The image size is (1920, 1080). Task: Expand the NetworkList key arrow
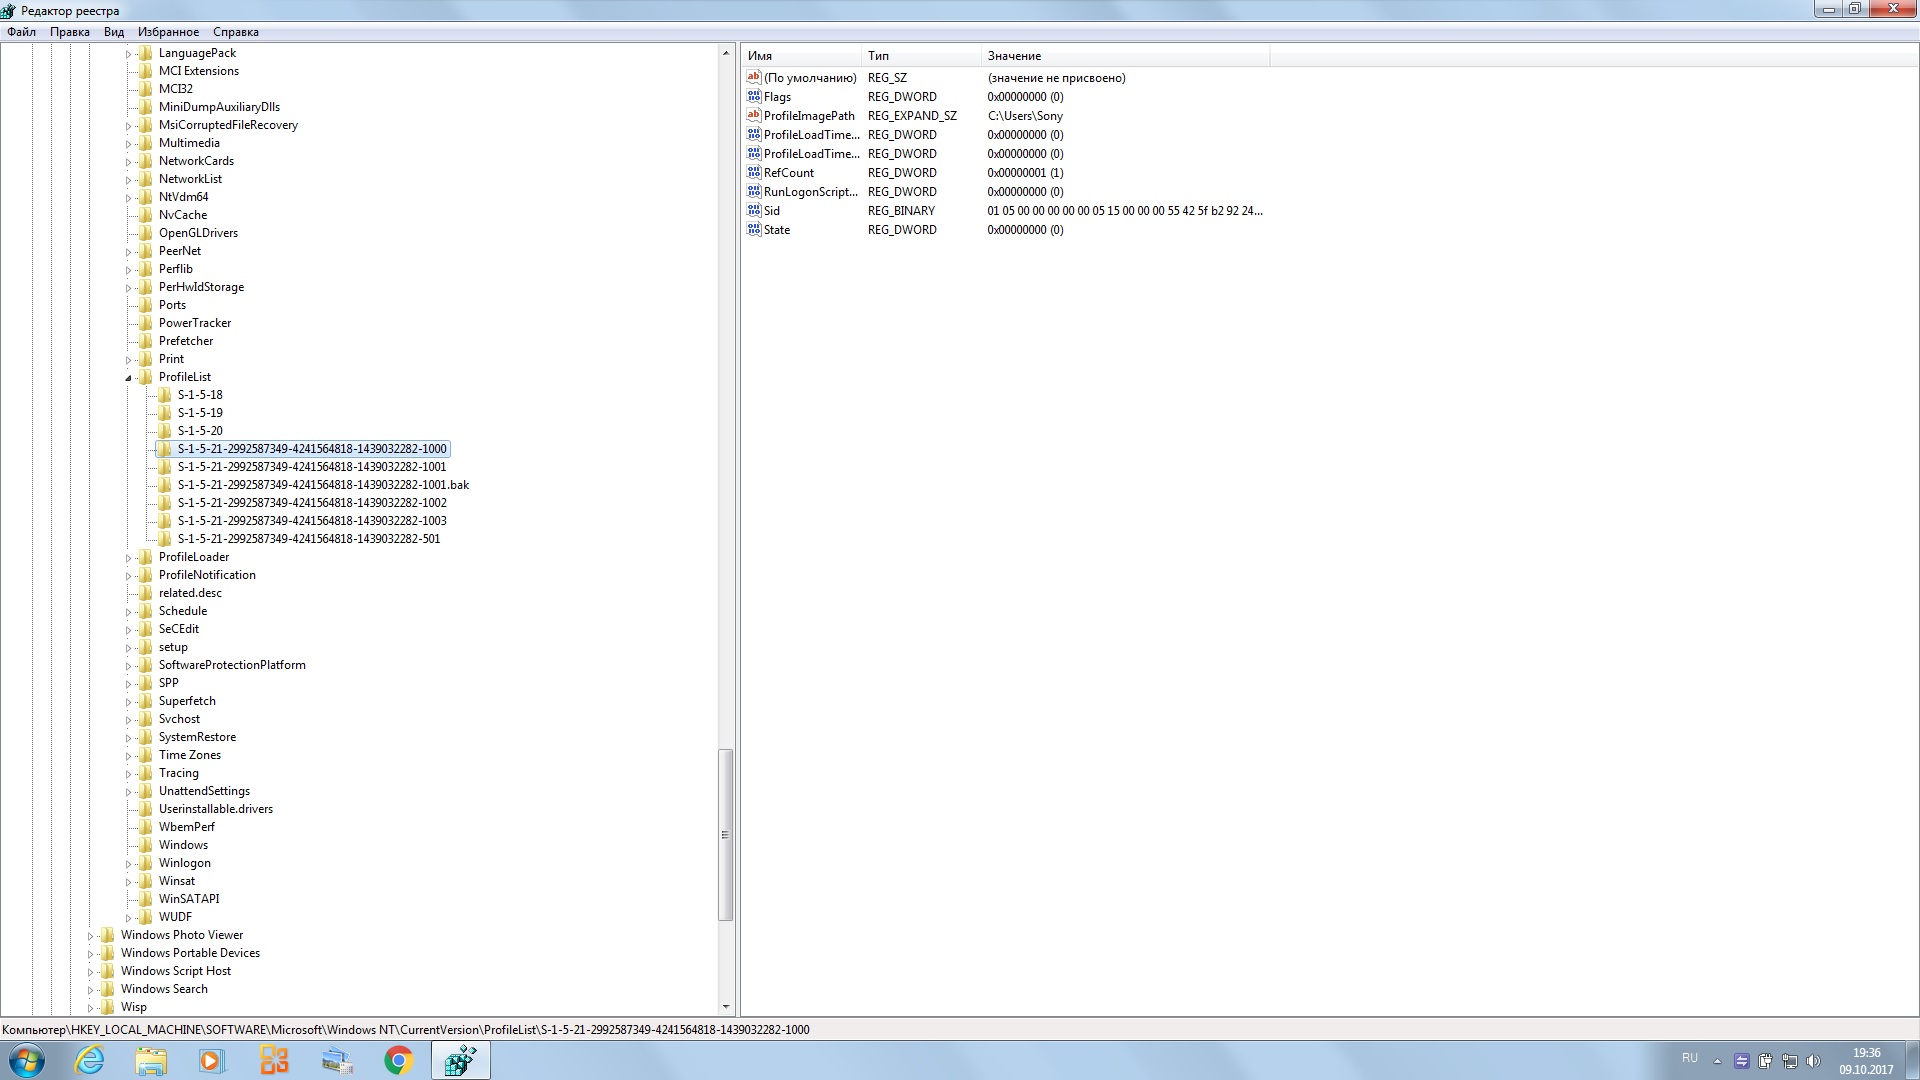[x=128, y=180]
